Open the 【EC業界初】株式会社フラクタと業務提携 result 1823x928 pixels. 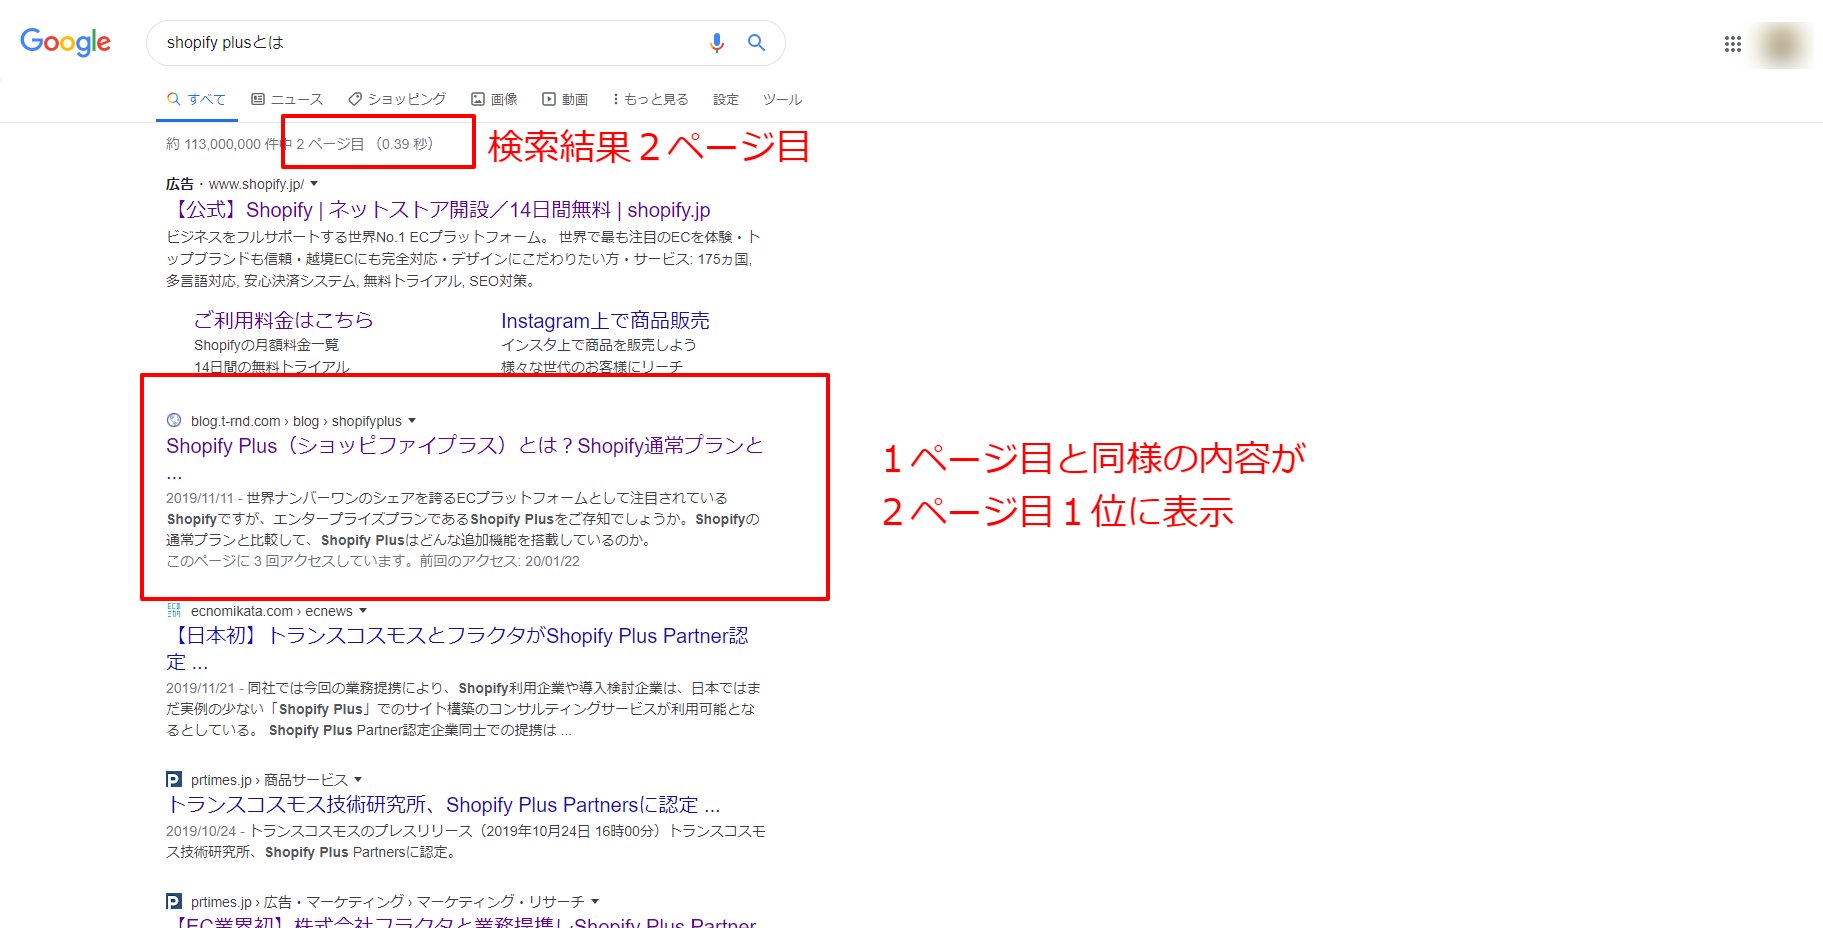tap(461, 922)
